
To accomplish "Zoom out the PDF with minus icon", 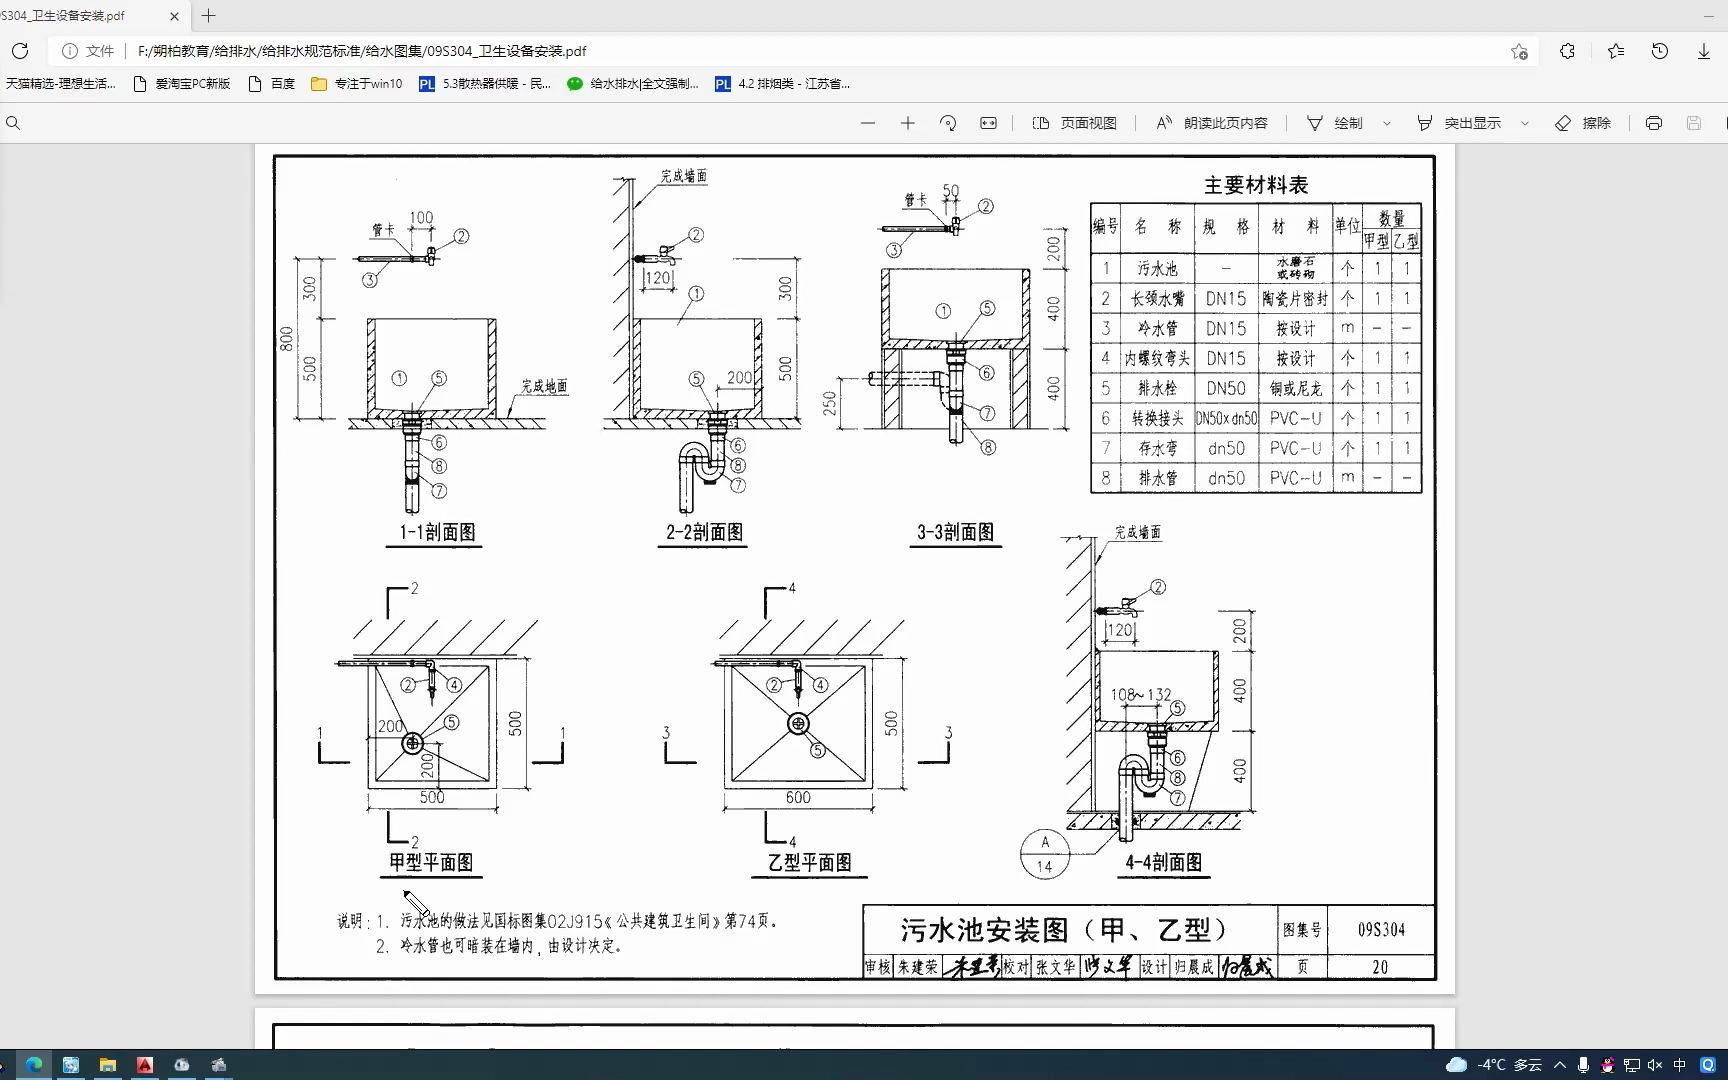I will (x=868, y=123).
